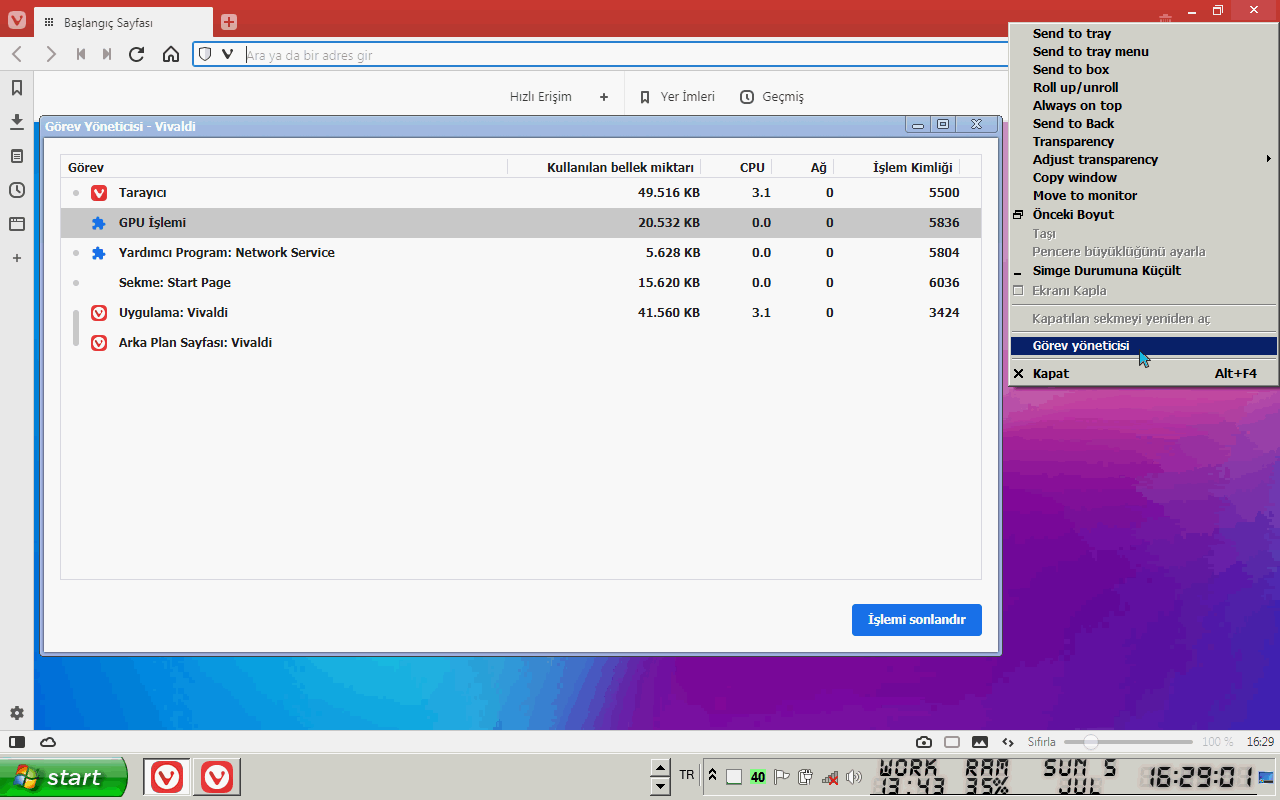
Task: Add a web panel to the sidebar
Action: pyautogui.click(x=17, y=258)
